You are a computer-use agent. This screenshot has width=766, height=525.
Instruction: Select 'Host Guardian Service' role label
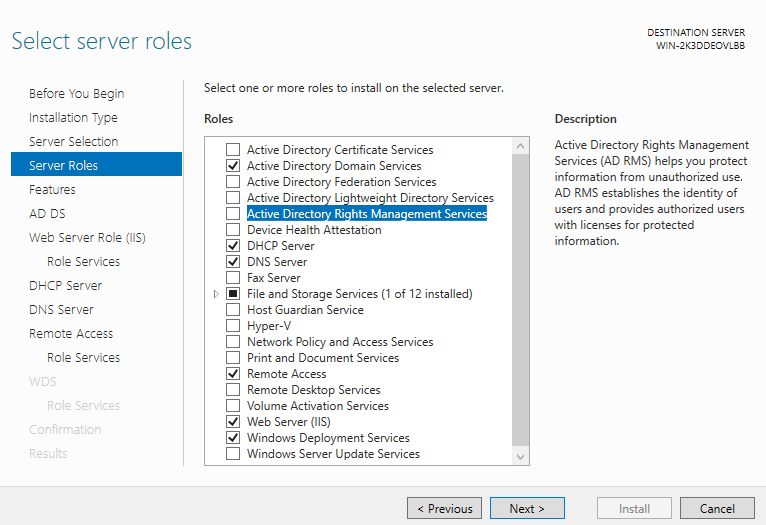pyautogui.click(x=305, y=310)
